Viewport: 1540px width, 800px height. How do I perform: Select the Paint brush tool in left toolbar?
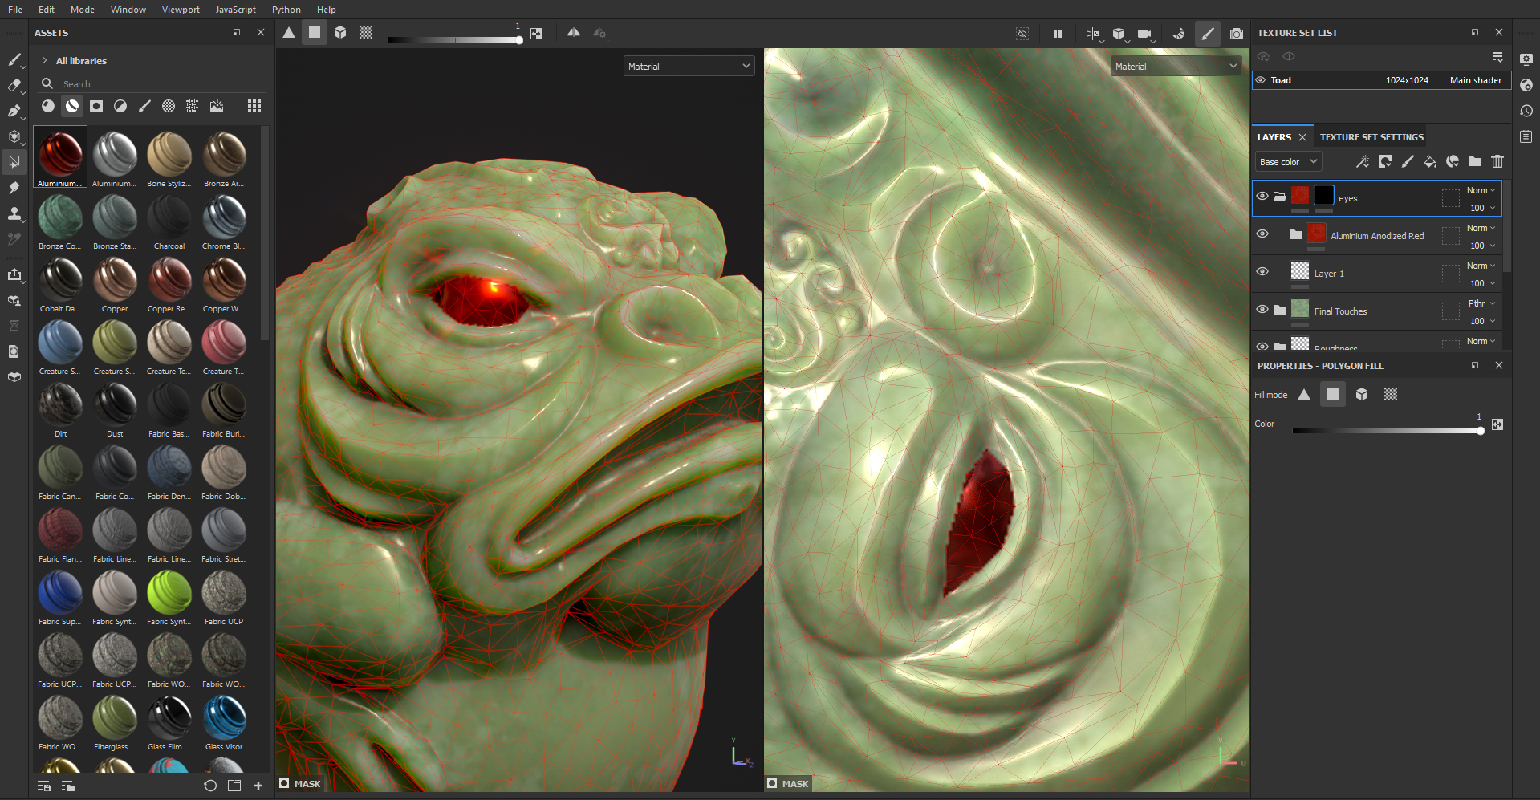coord(14,60)
